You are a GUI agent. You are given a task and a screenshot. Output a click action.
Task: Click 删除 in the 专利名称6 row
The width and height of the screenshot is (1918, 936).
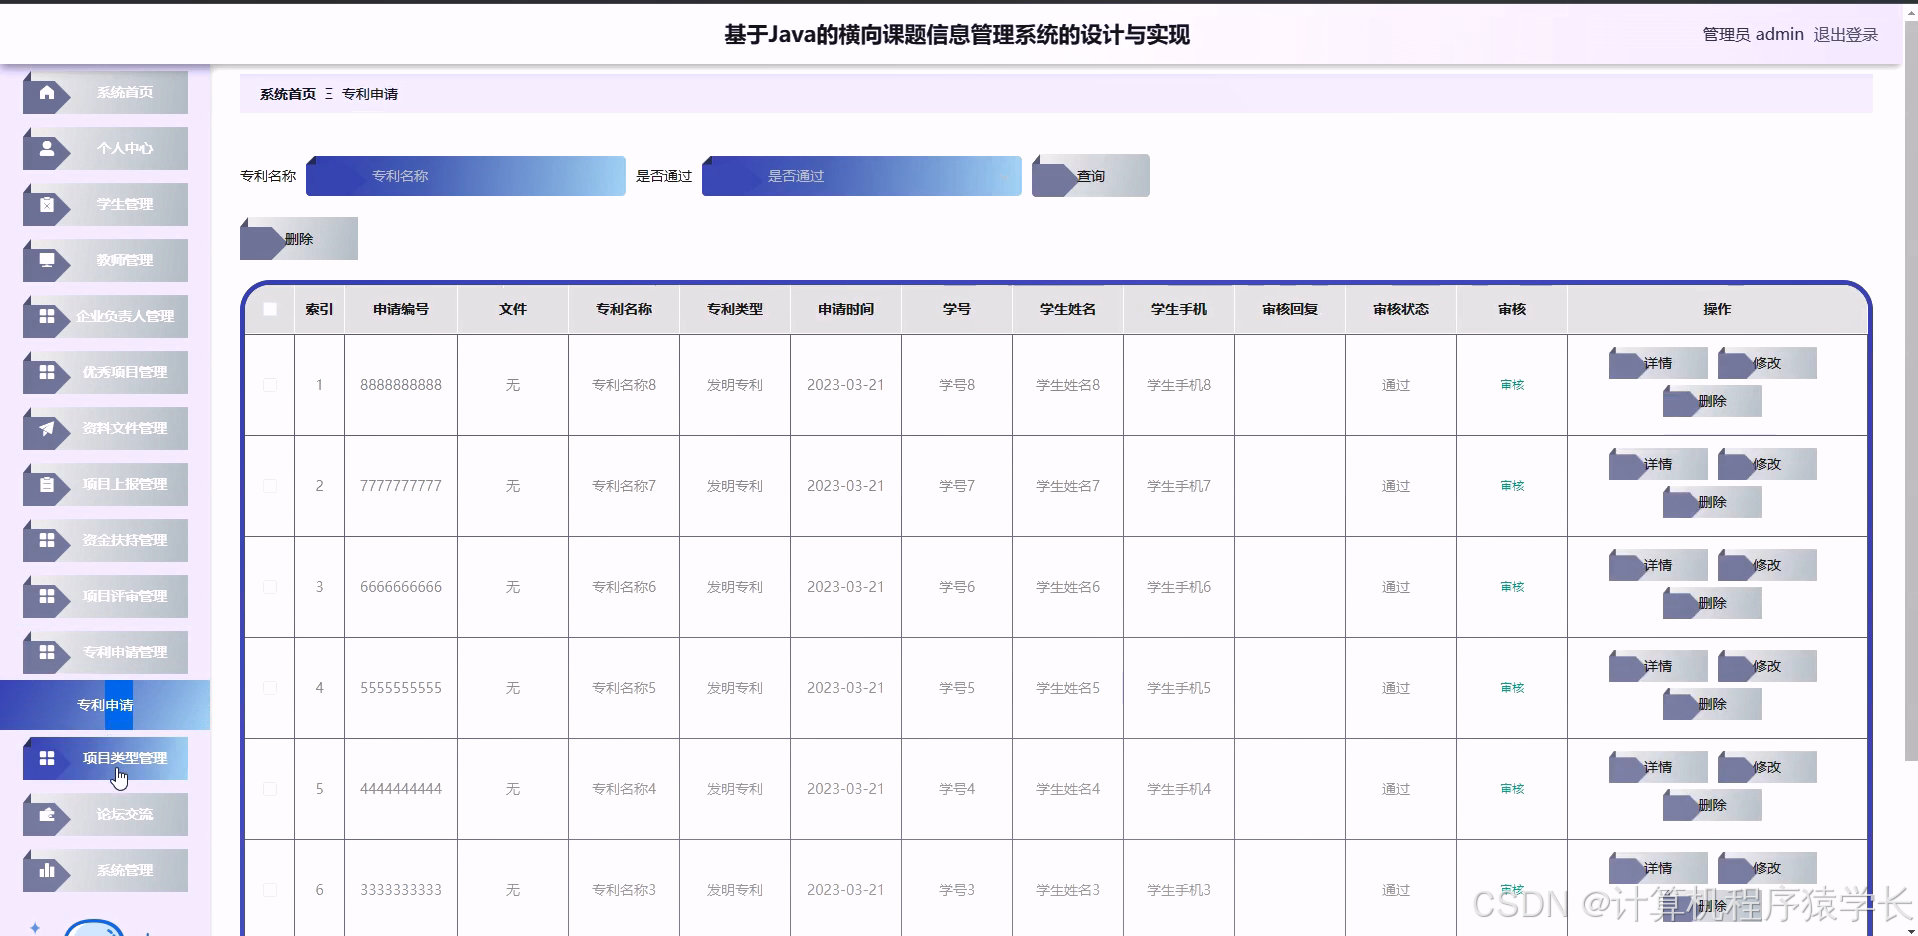pyautogui.click(x=1712, y=603)
